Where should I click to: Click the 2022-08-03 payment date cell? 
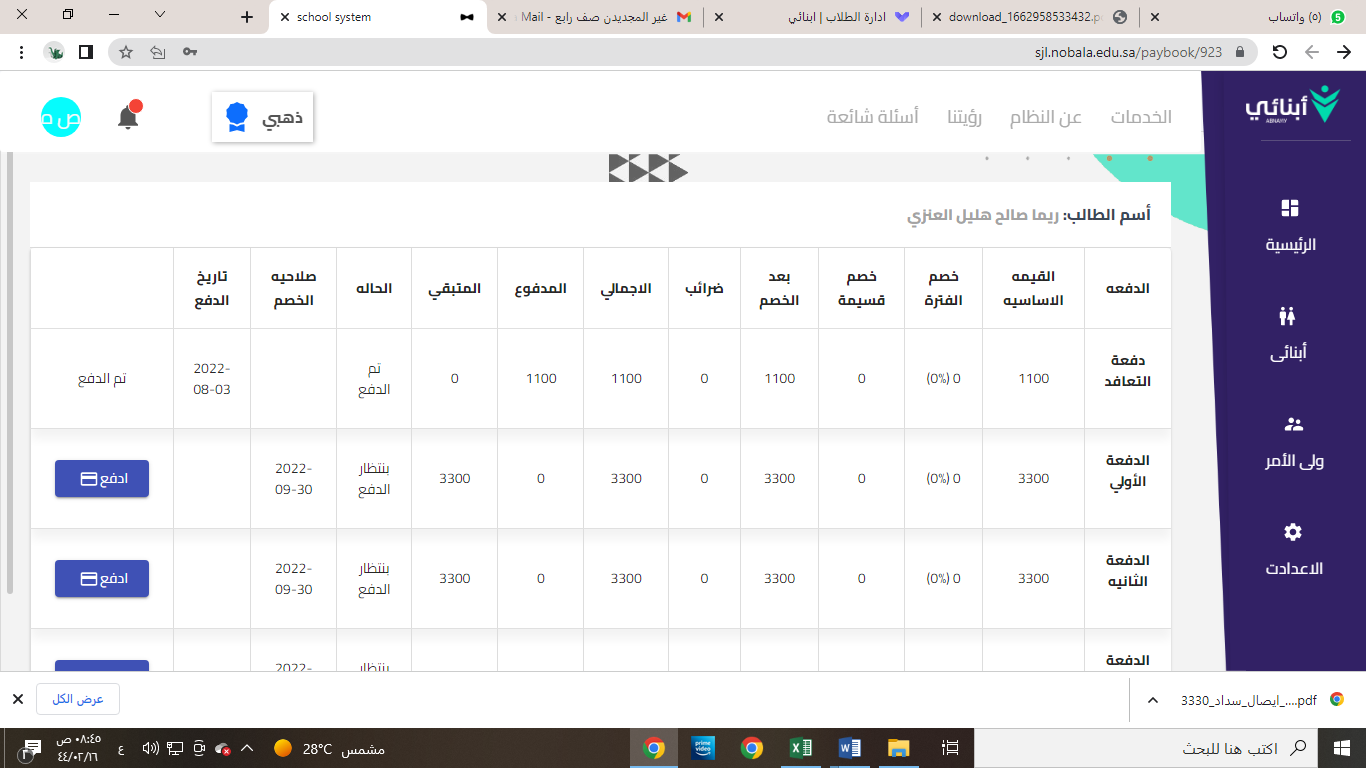point(212,379)
